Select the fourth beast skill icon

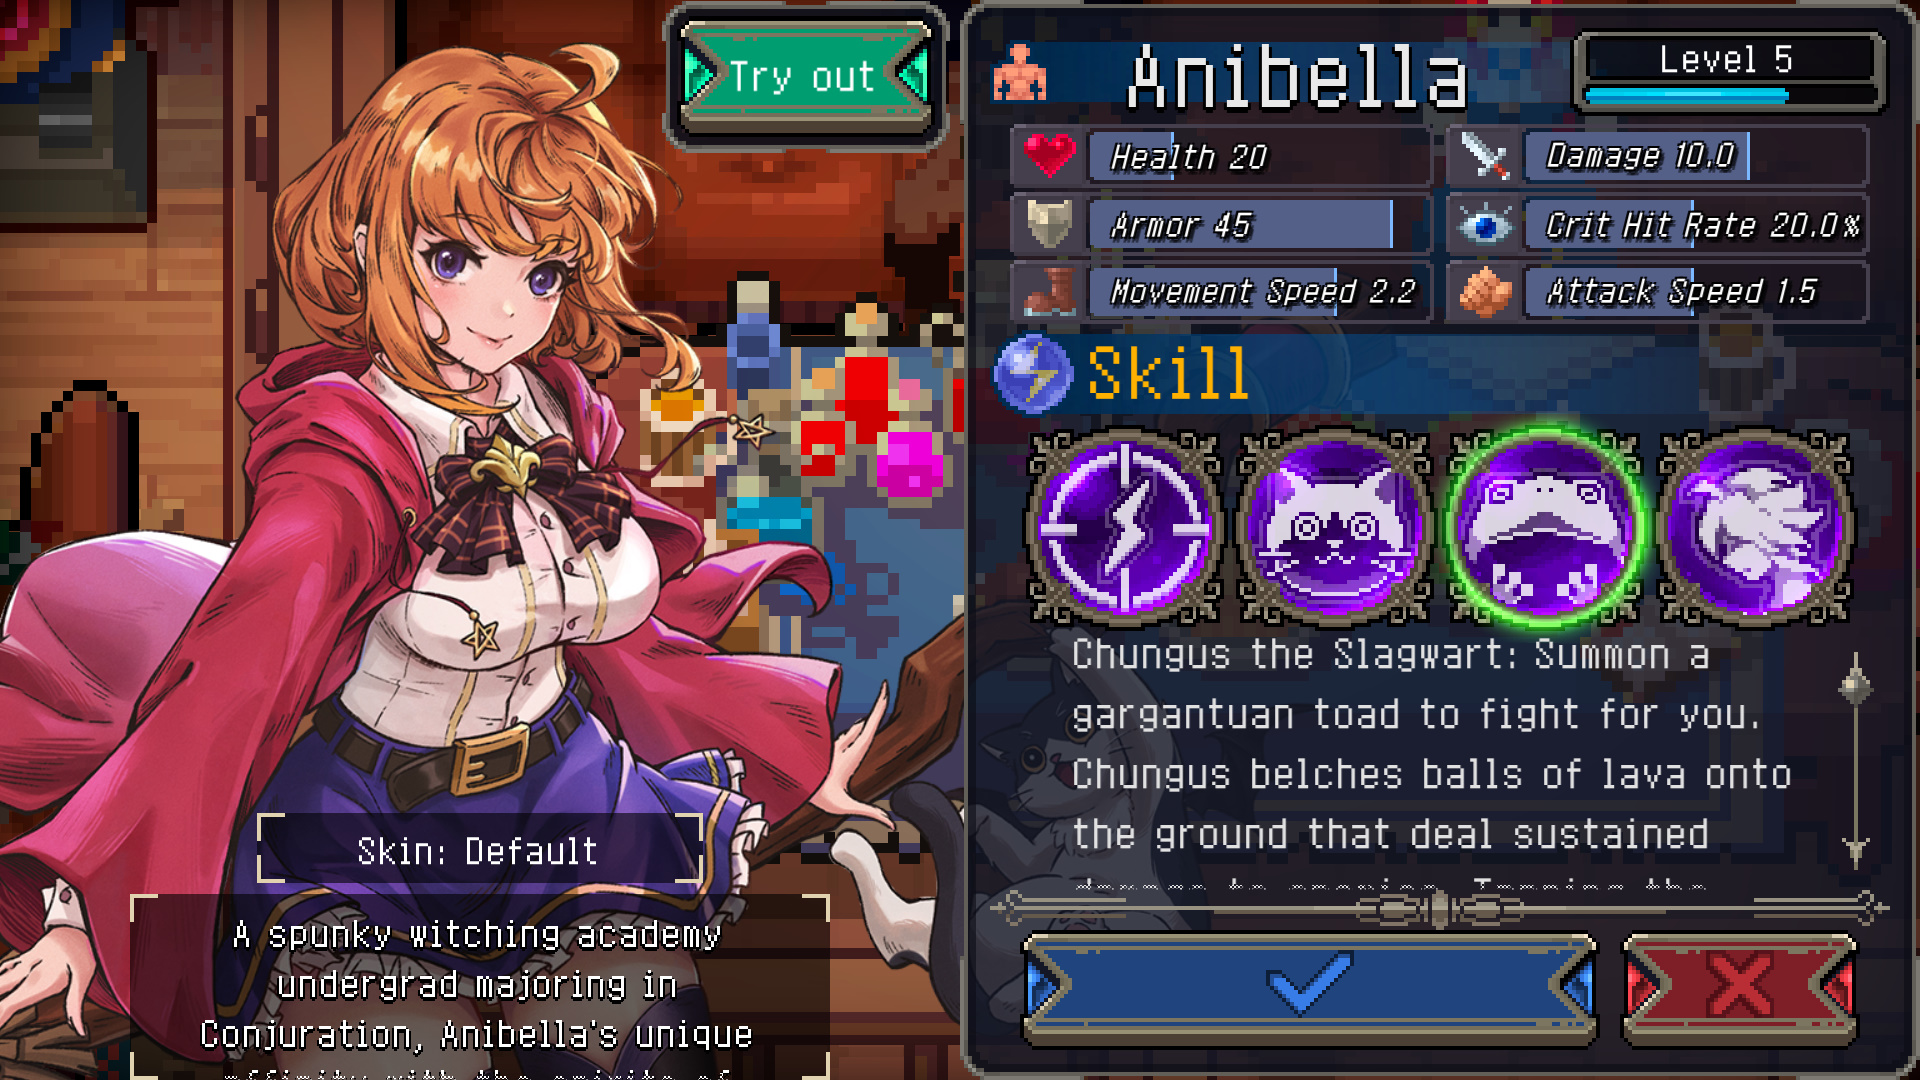coord(1755,527)
